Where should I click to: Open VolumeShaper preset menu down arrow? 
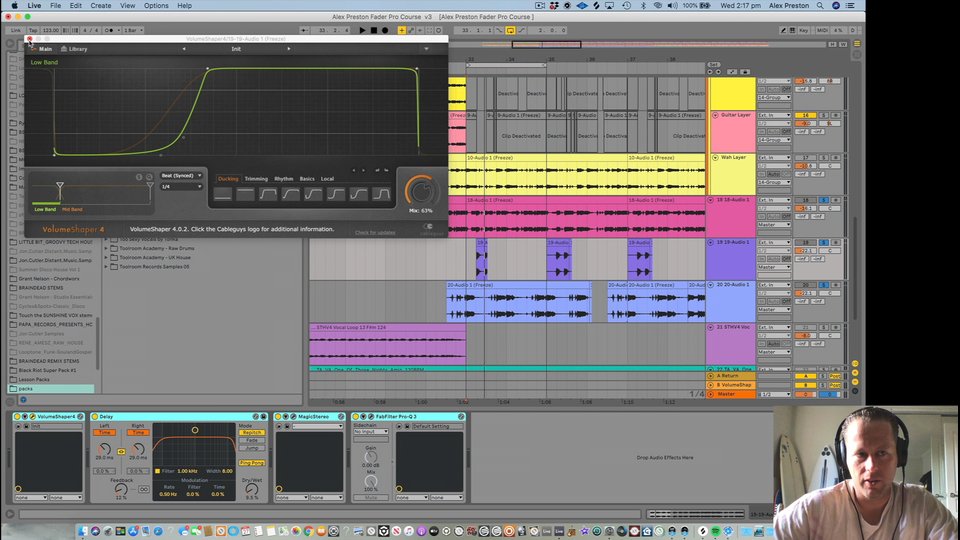click(426, 49)
